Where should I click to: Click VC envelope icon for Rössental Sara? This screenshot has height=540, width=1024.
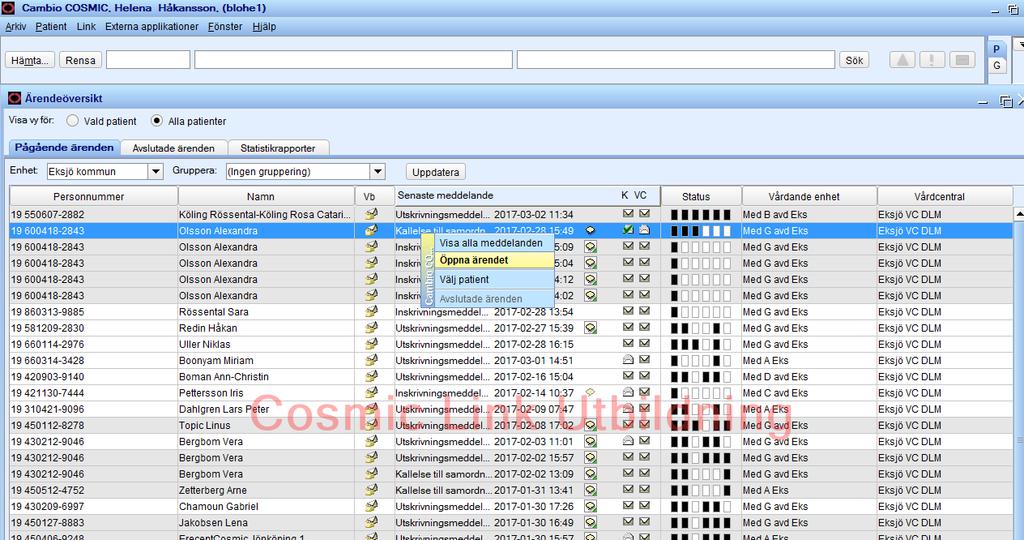tap(644, 311)
